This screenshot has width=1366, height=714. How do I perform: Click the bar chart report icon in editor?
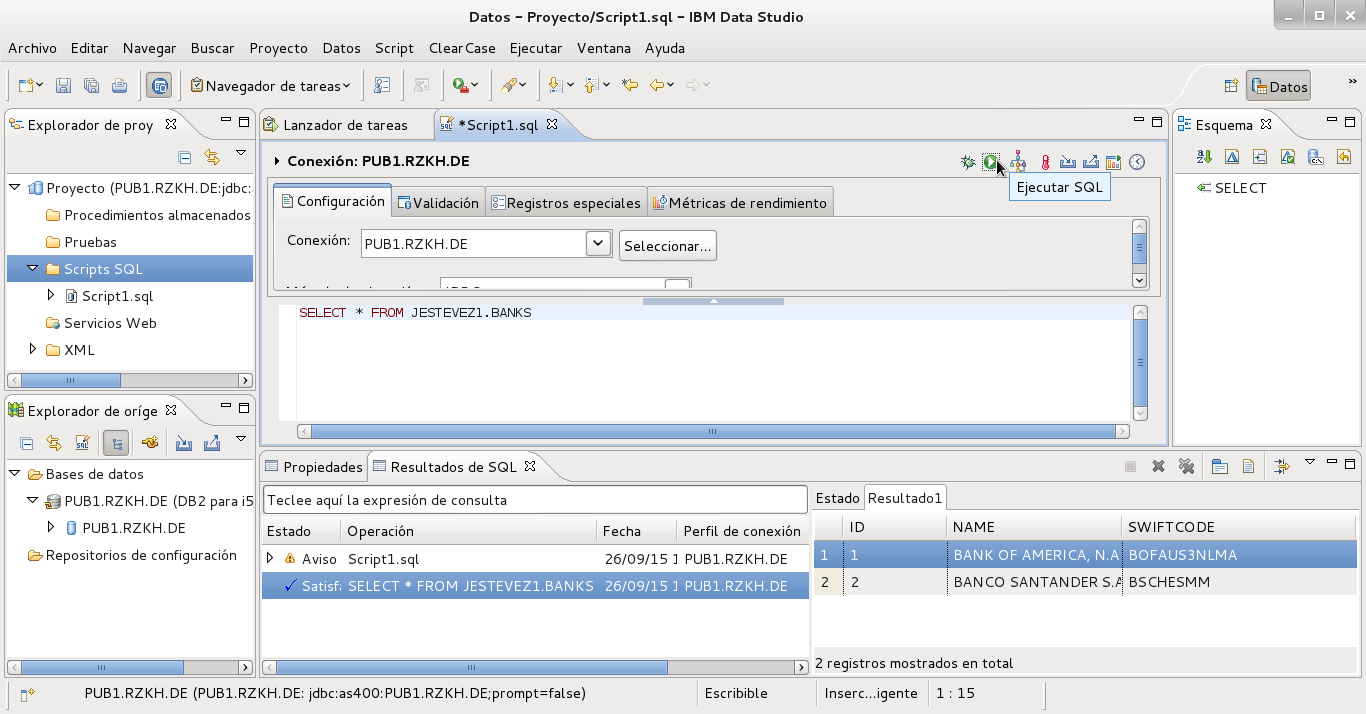point(1114,162)
